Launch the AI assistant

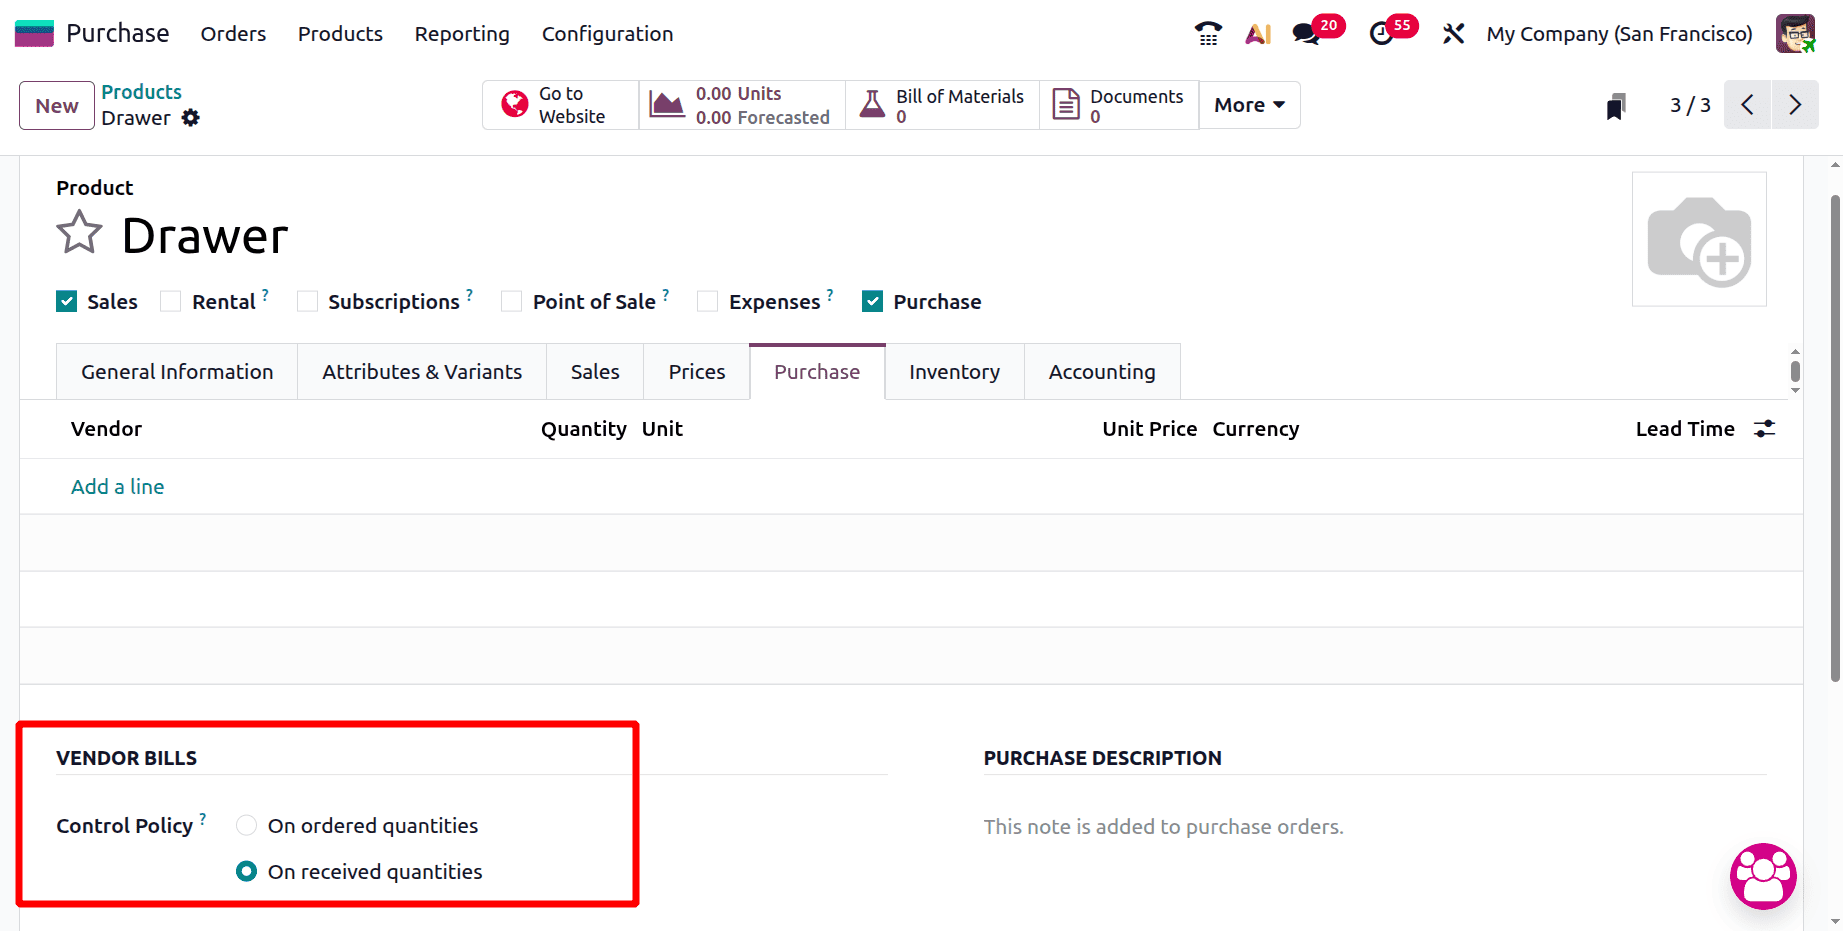(1257, 33)
